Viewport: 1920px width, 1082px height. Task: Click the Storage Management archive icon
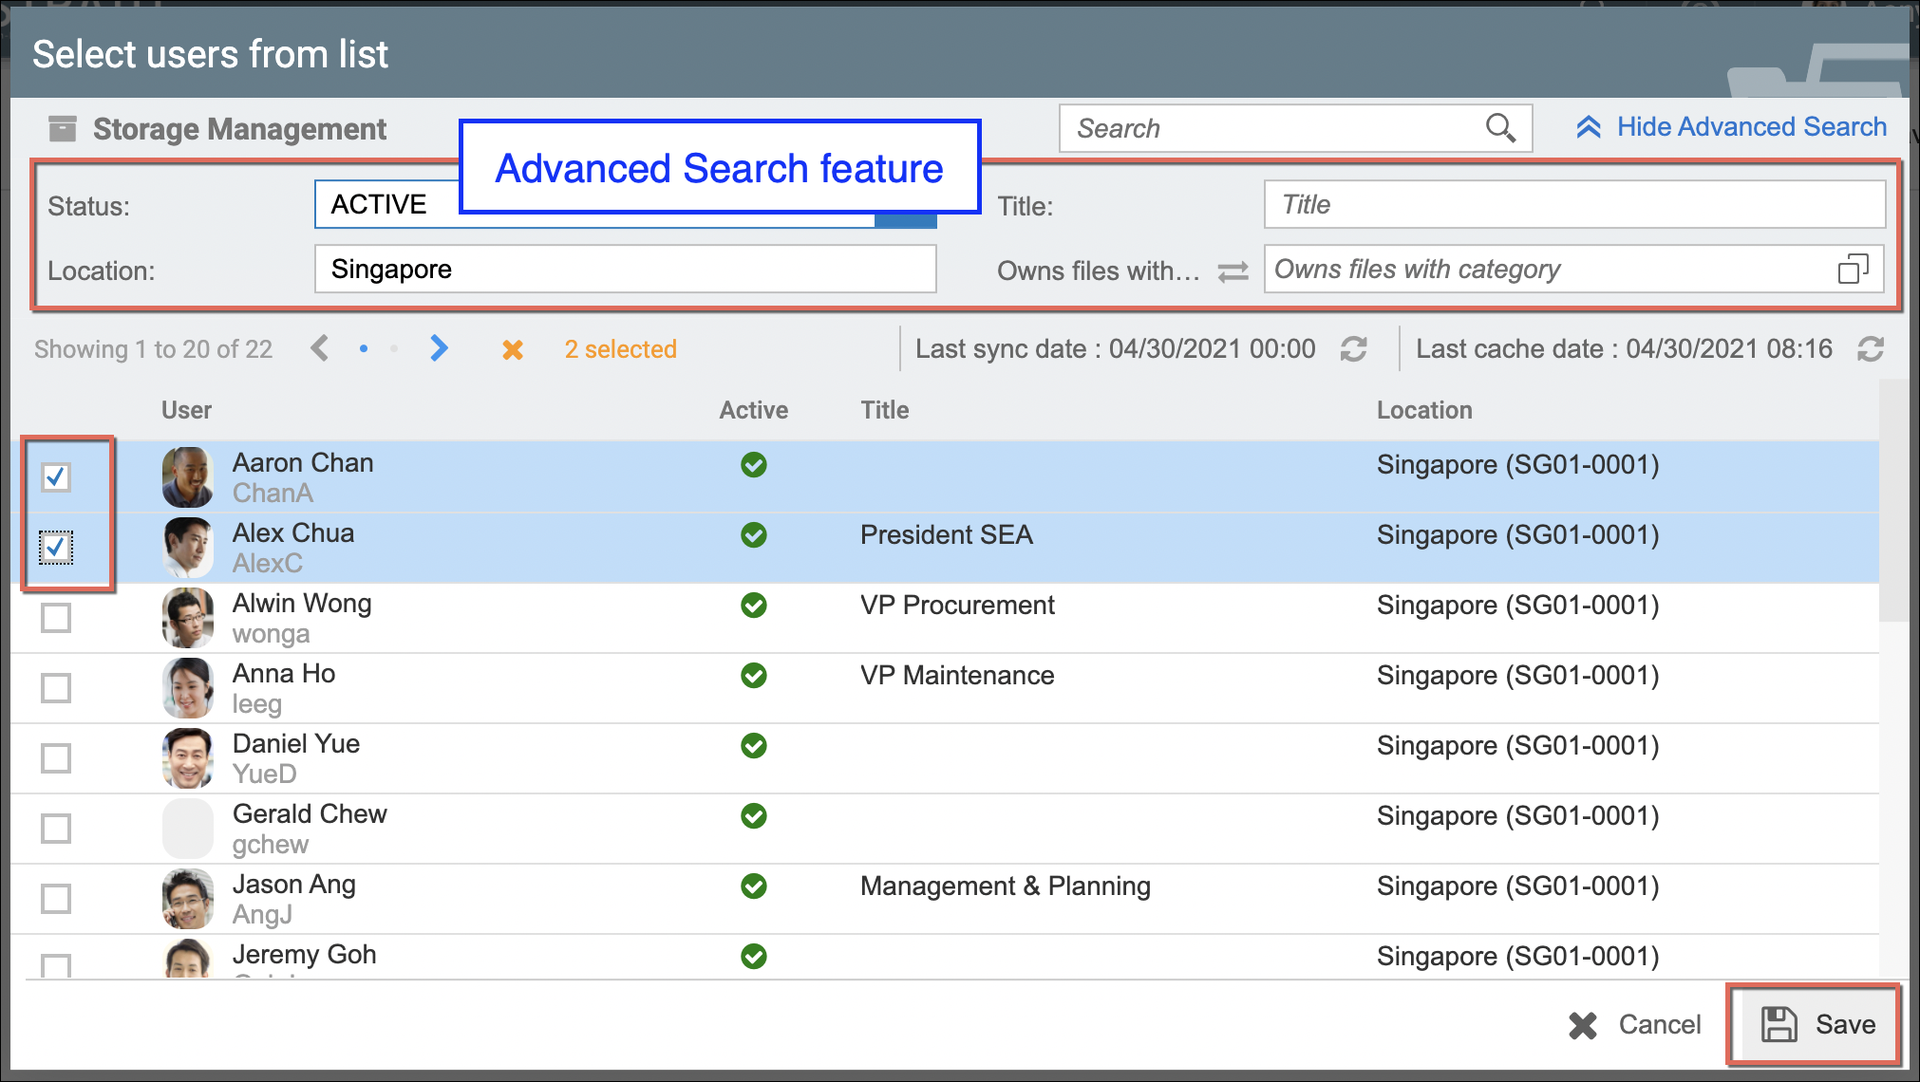click(x=63, y=129)
